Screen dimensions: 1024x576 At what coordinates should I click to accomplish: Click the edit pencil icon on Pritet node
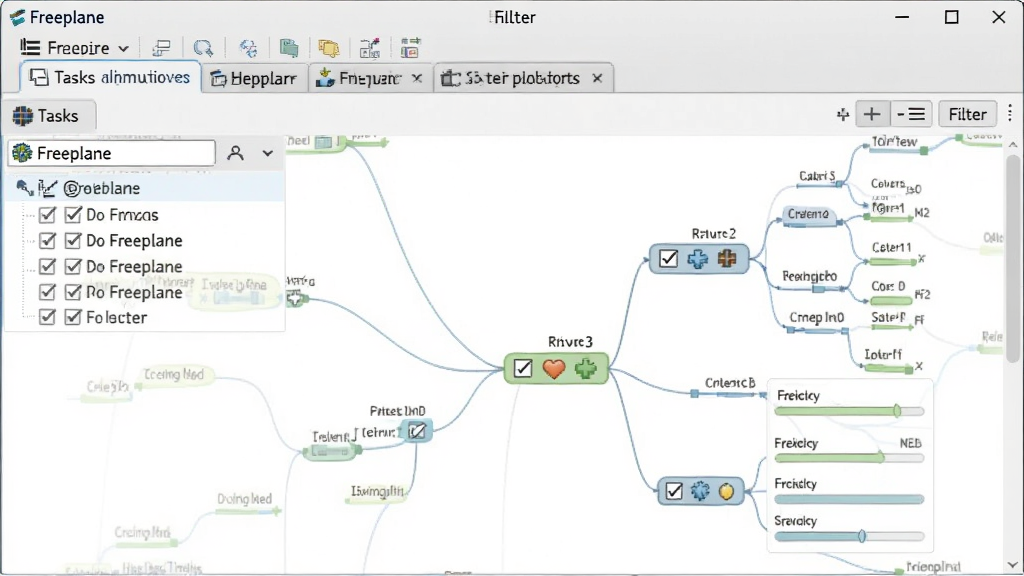coord(417,431)
